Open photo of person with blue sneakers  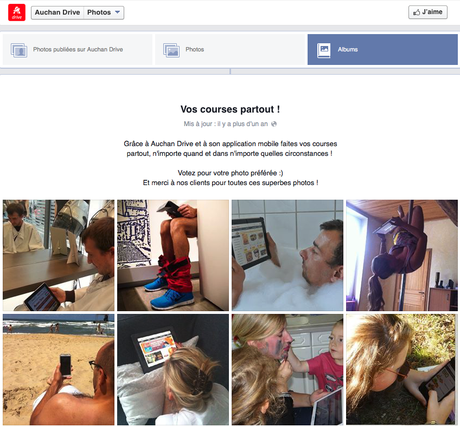coord(173,255)
